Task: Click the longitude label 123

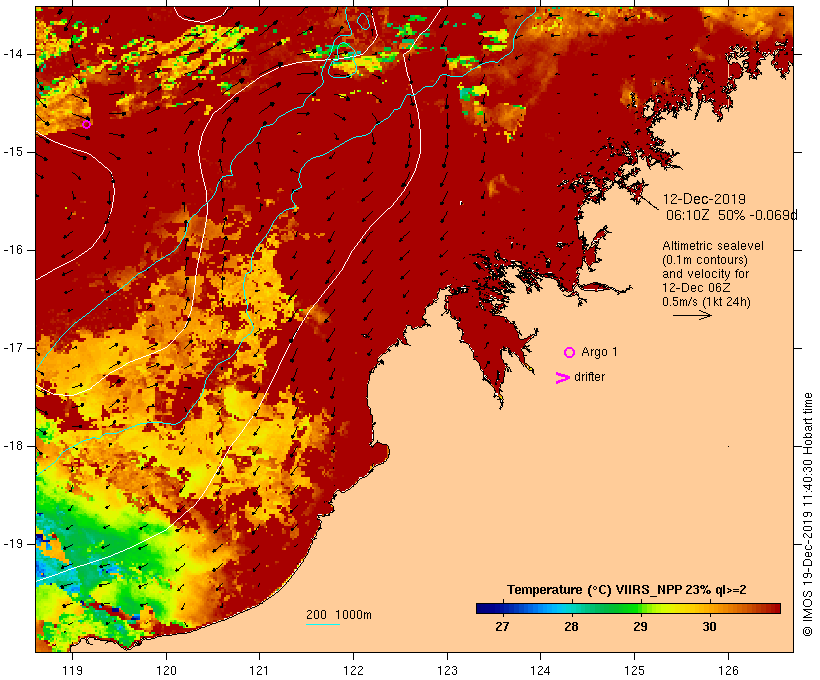Action: point(447,670)
